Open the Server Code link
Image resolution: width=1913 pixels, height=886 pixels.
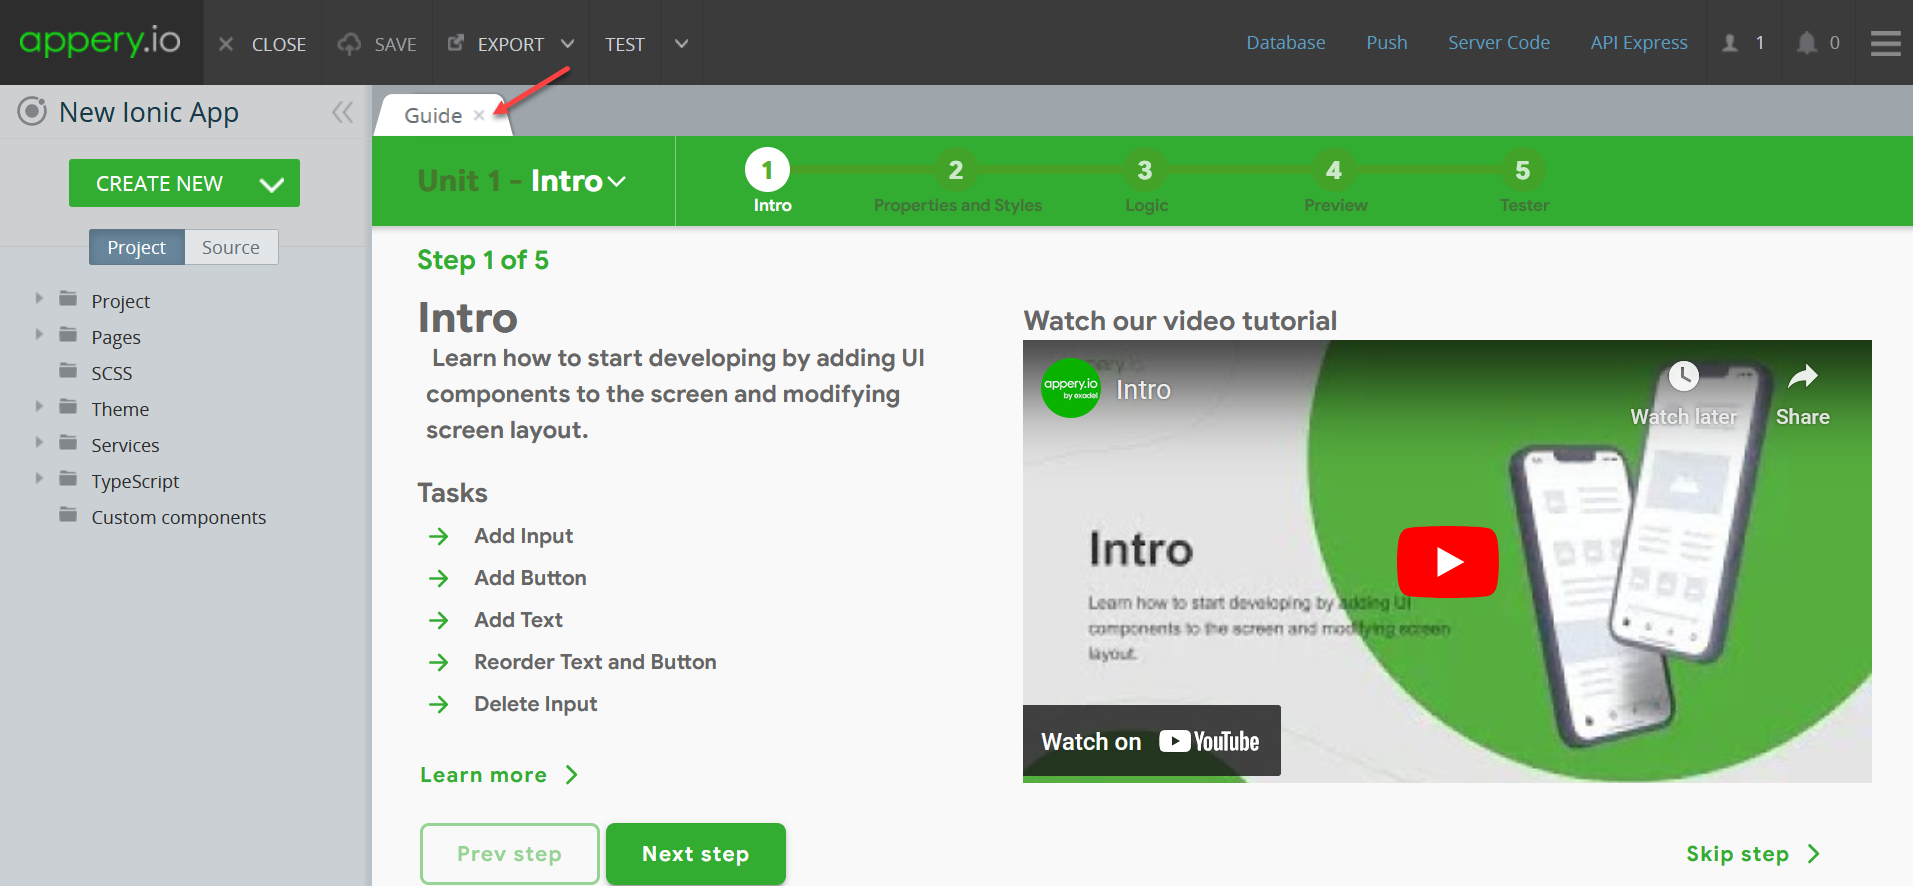(x=1498, y=42)
